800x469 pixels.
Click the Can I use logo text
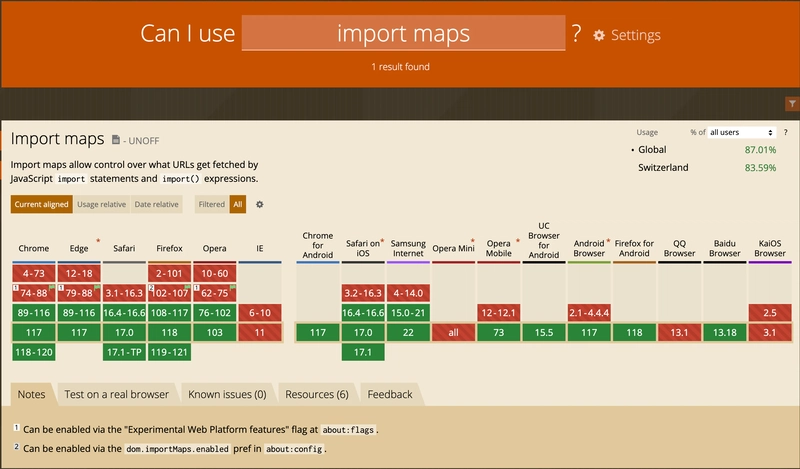coord(187,34)
